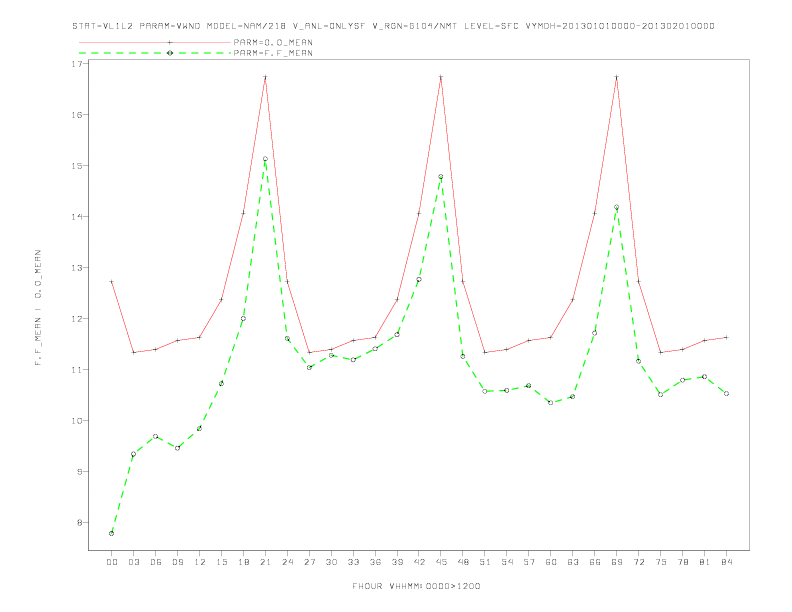This screenshot has width=792, height=612.
Task: Click the red peak data point at hour 21
Action: pos(265,77)
